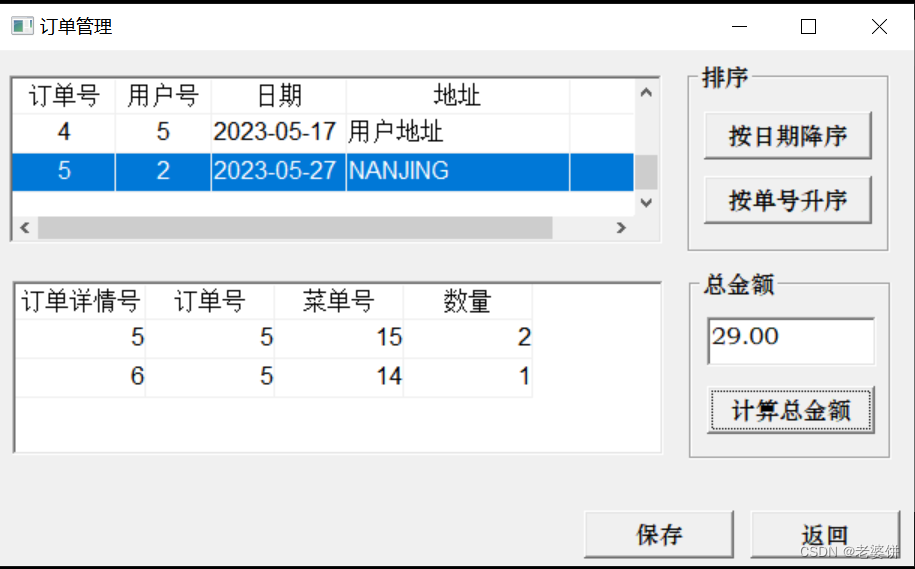This screenshot has width=915, height=569.
Task: Click the 菜单号 column header
Action: pos(338,302)
